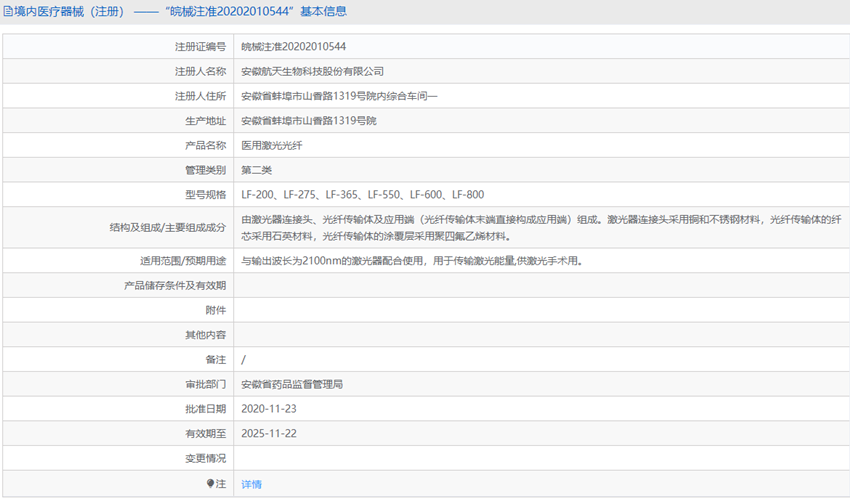Click the lightbulb icon next to 注
850x498 pixels.
210,483
